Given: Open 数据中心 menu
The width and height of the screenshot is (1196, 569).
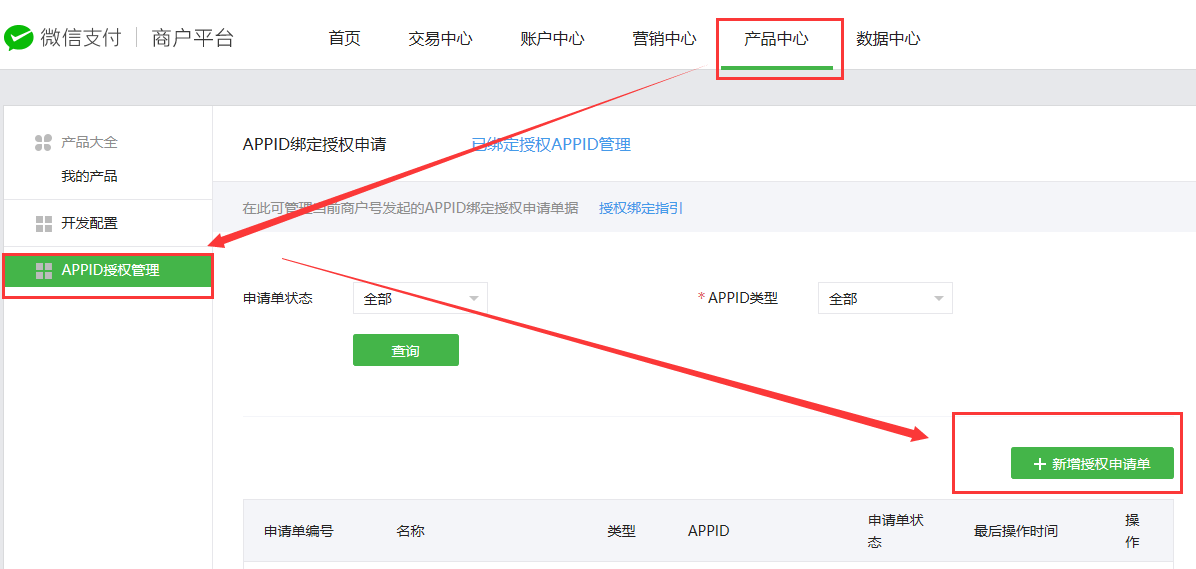Looking at the screenshot, I should [888, 39].
